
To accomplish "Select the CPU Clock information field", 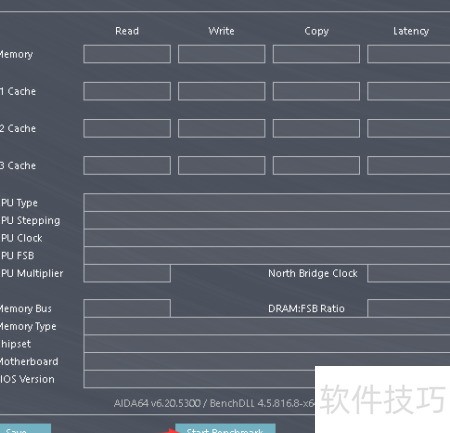I will pos(267,238).
